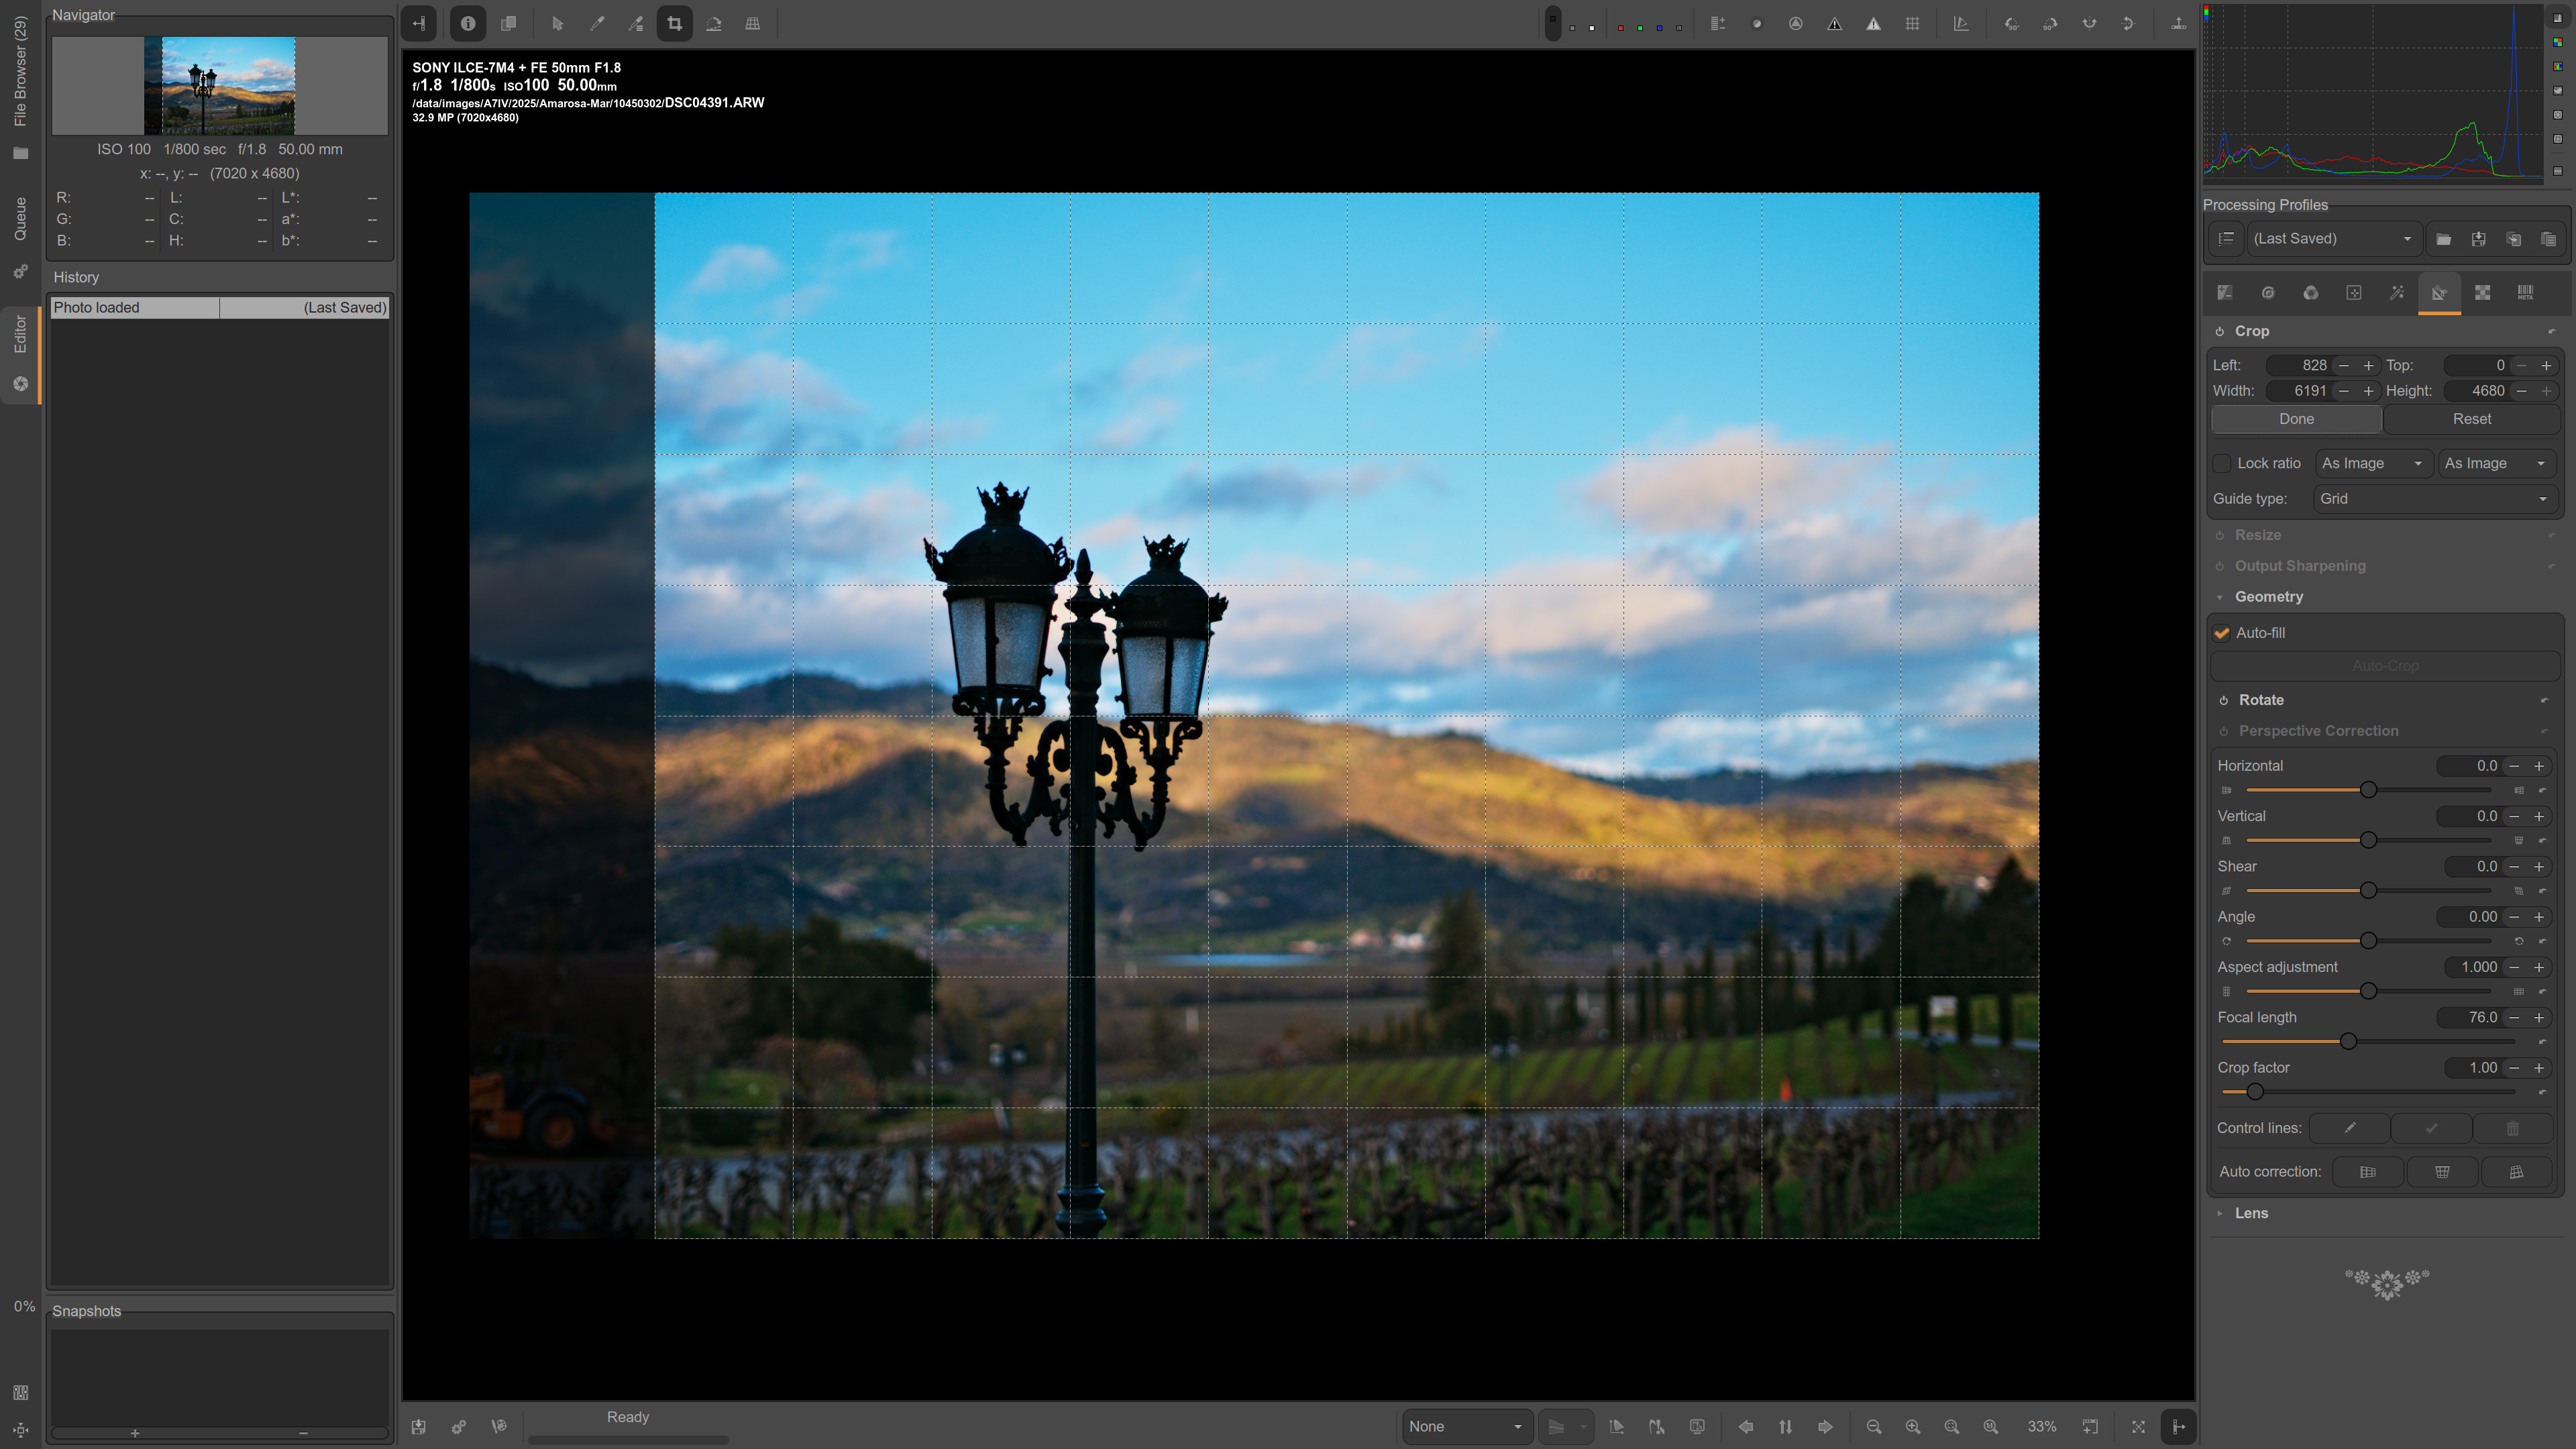Uncheck the Auto-fill checkbox
The width and height of the screenshot is (2576, 1449).
tap(2222, 633)
